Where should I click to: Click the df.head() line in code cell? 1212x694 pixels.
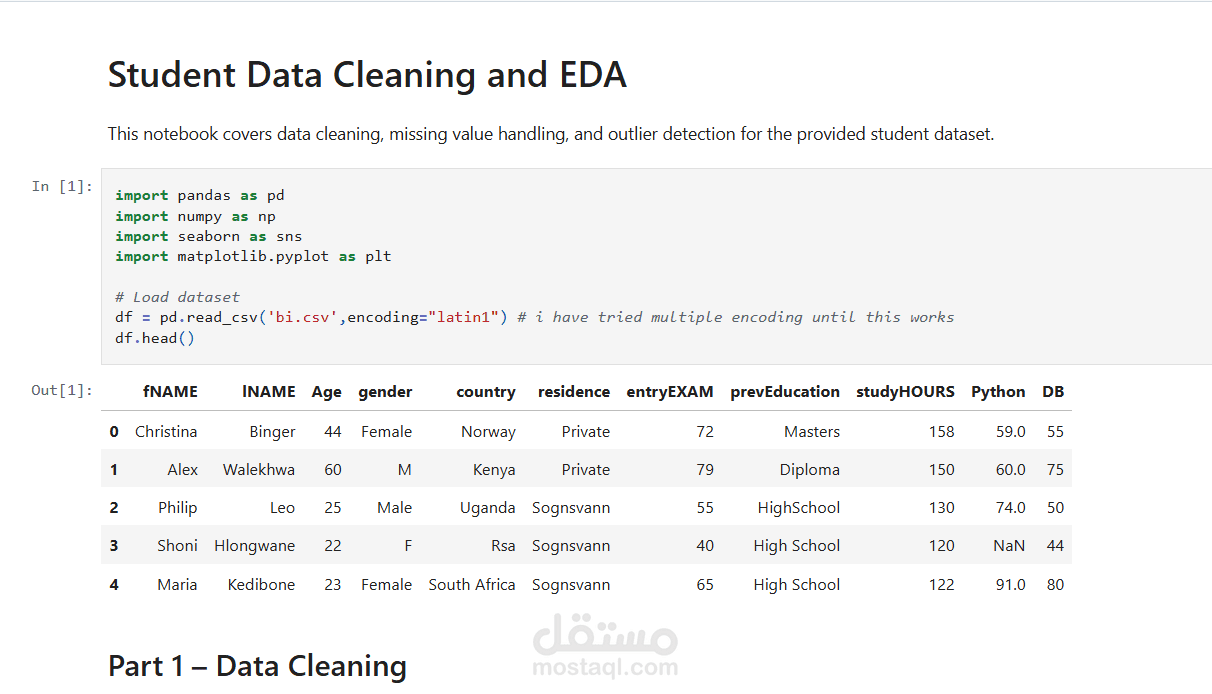point(155,338)
